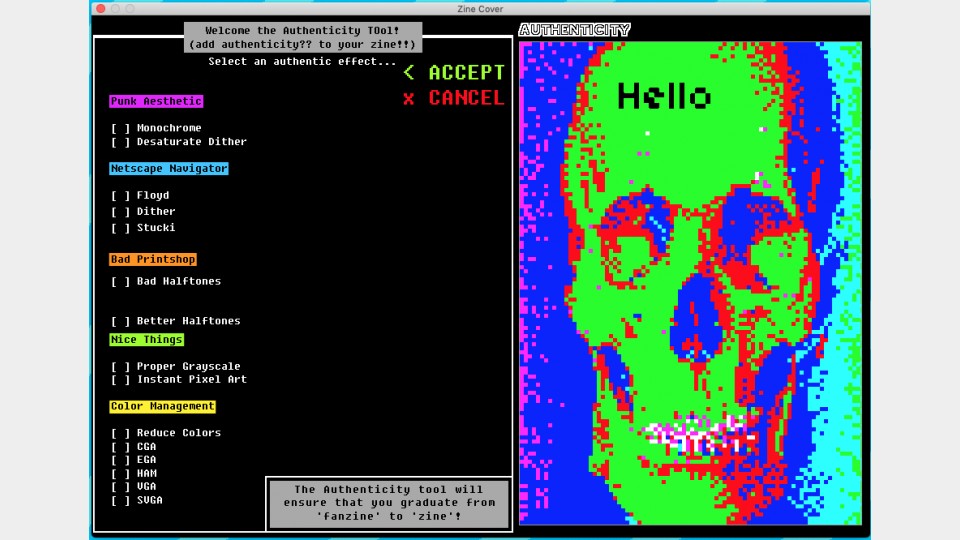Click the Welcome the Authenticity Tool banner

(x=302, y=37)
